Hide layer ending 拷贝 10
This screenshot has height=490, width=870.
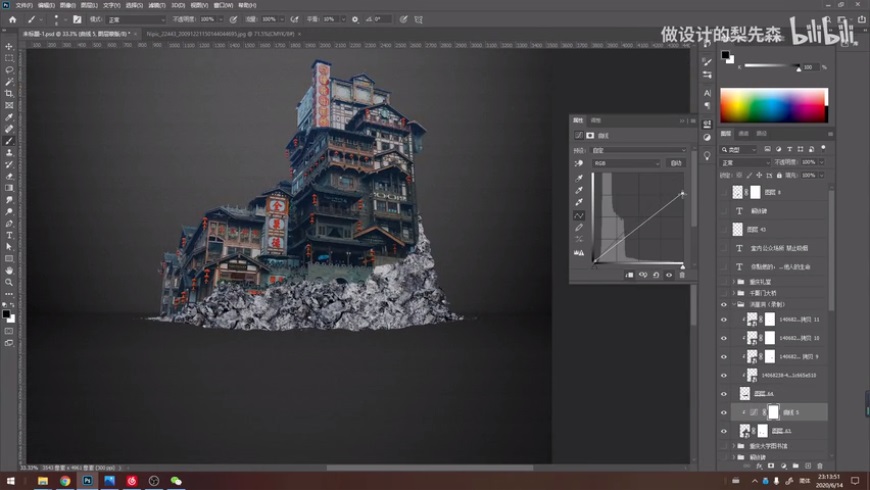click(x=724, y=338)
